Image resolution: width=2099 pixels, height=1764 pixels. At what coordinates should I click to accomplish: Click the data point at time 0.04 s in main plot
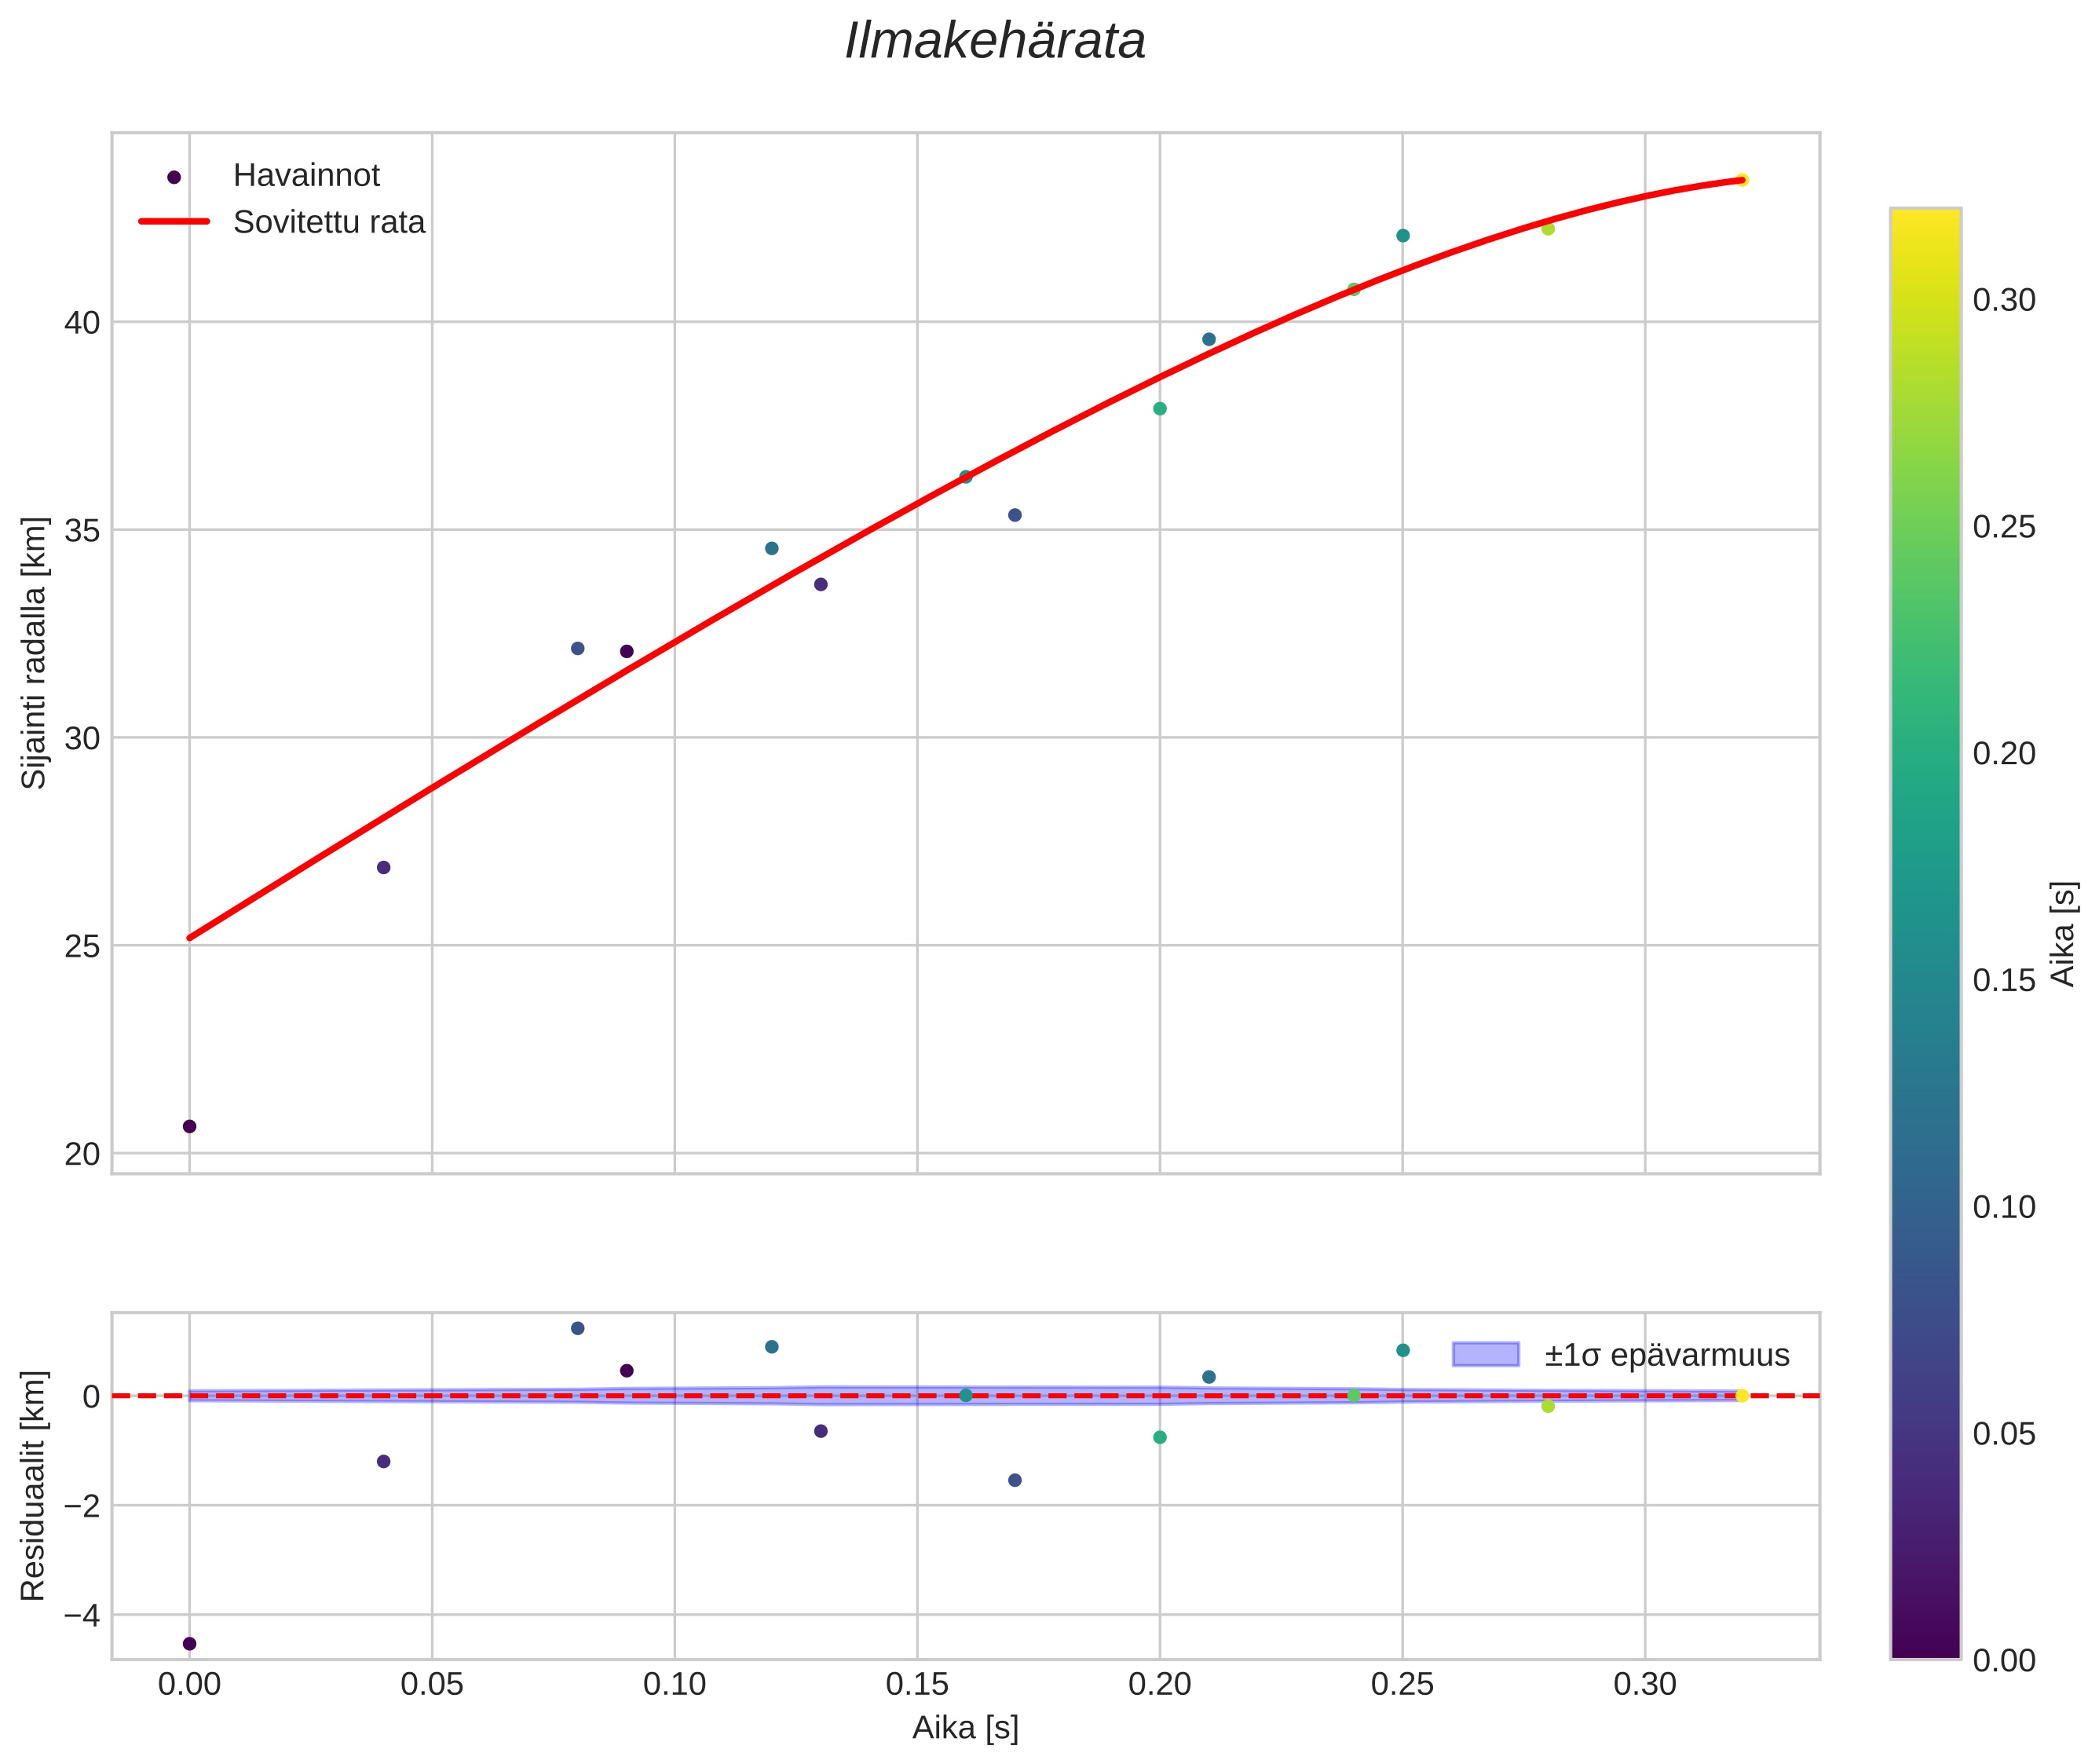point(383,867)
